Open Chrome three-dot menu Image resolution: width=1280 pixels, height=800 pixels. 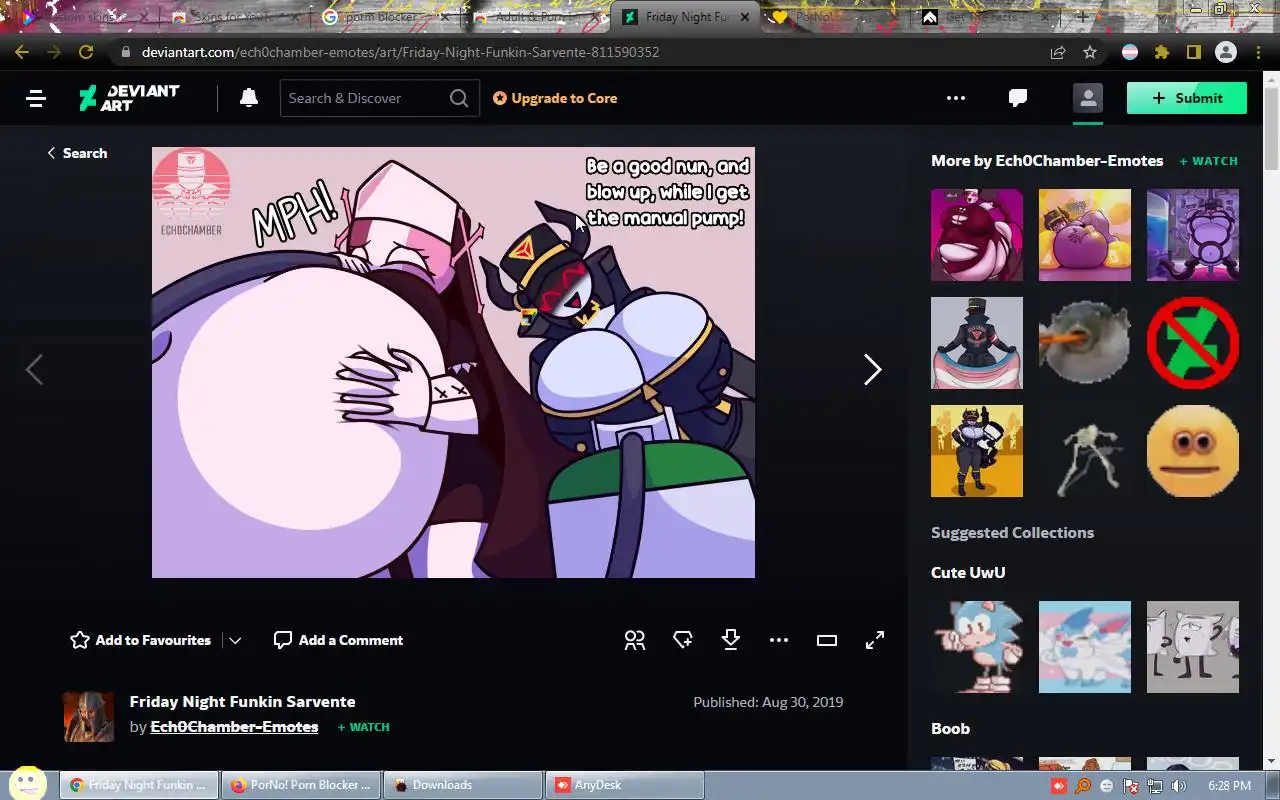pyautogui.click(x=1259, y=52)
